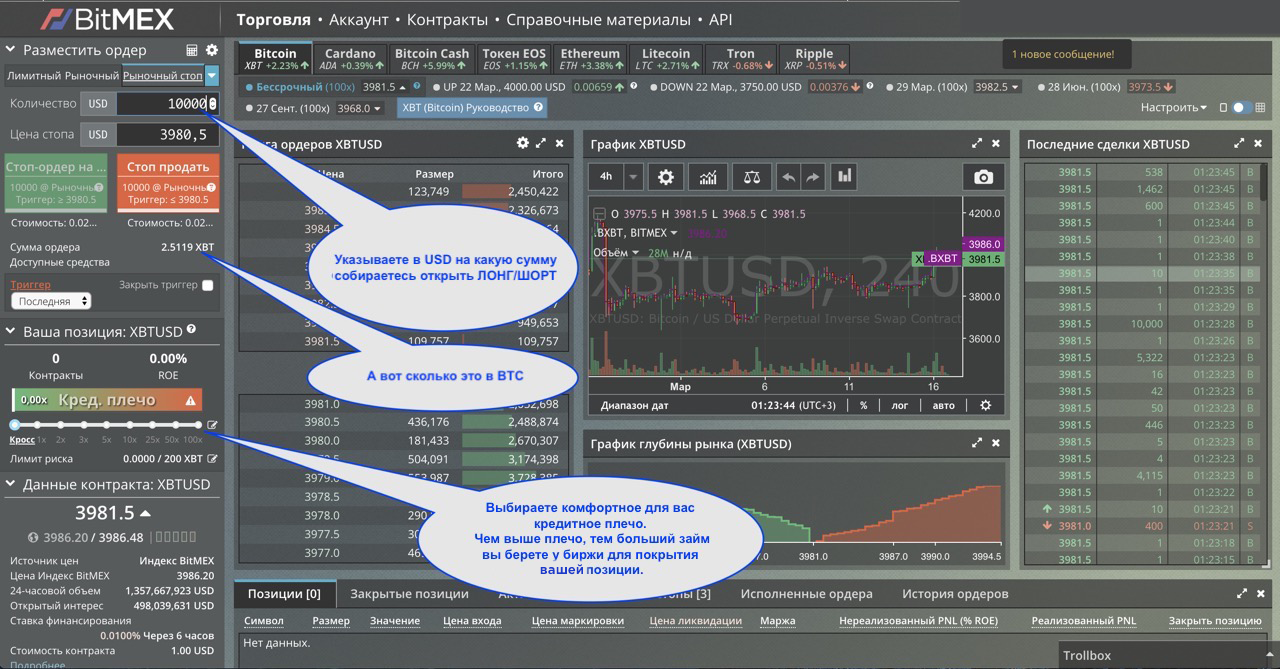Toggle the лог scale option on chart
Screen dimensions: 1280x669
(x=899, y=406)
